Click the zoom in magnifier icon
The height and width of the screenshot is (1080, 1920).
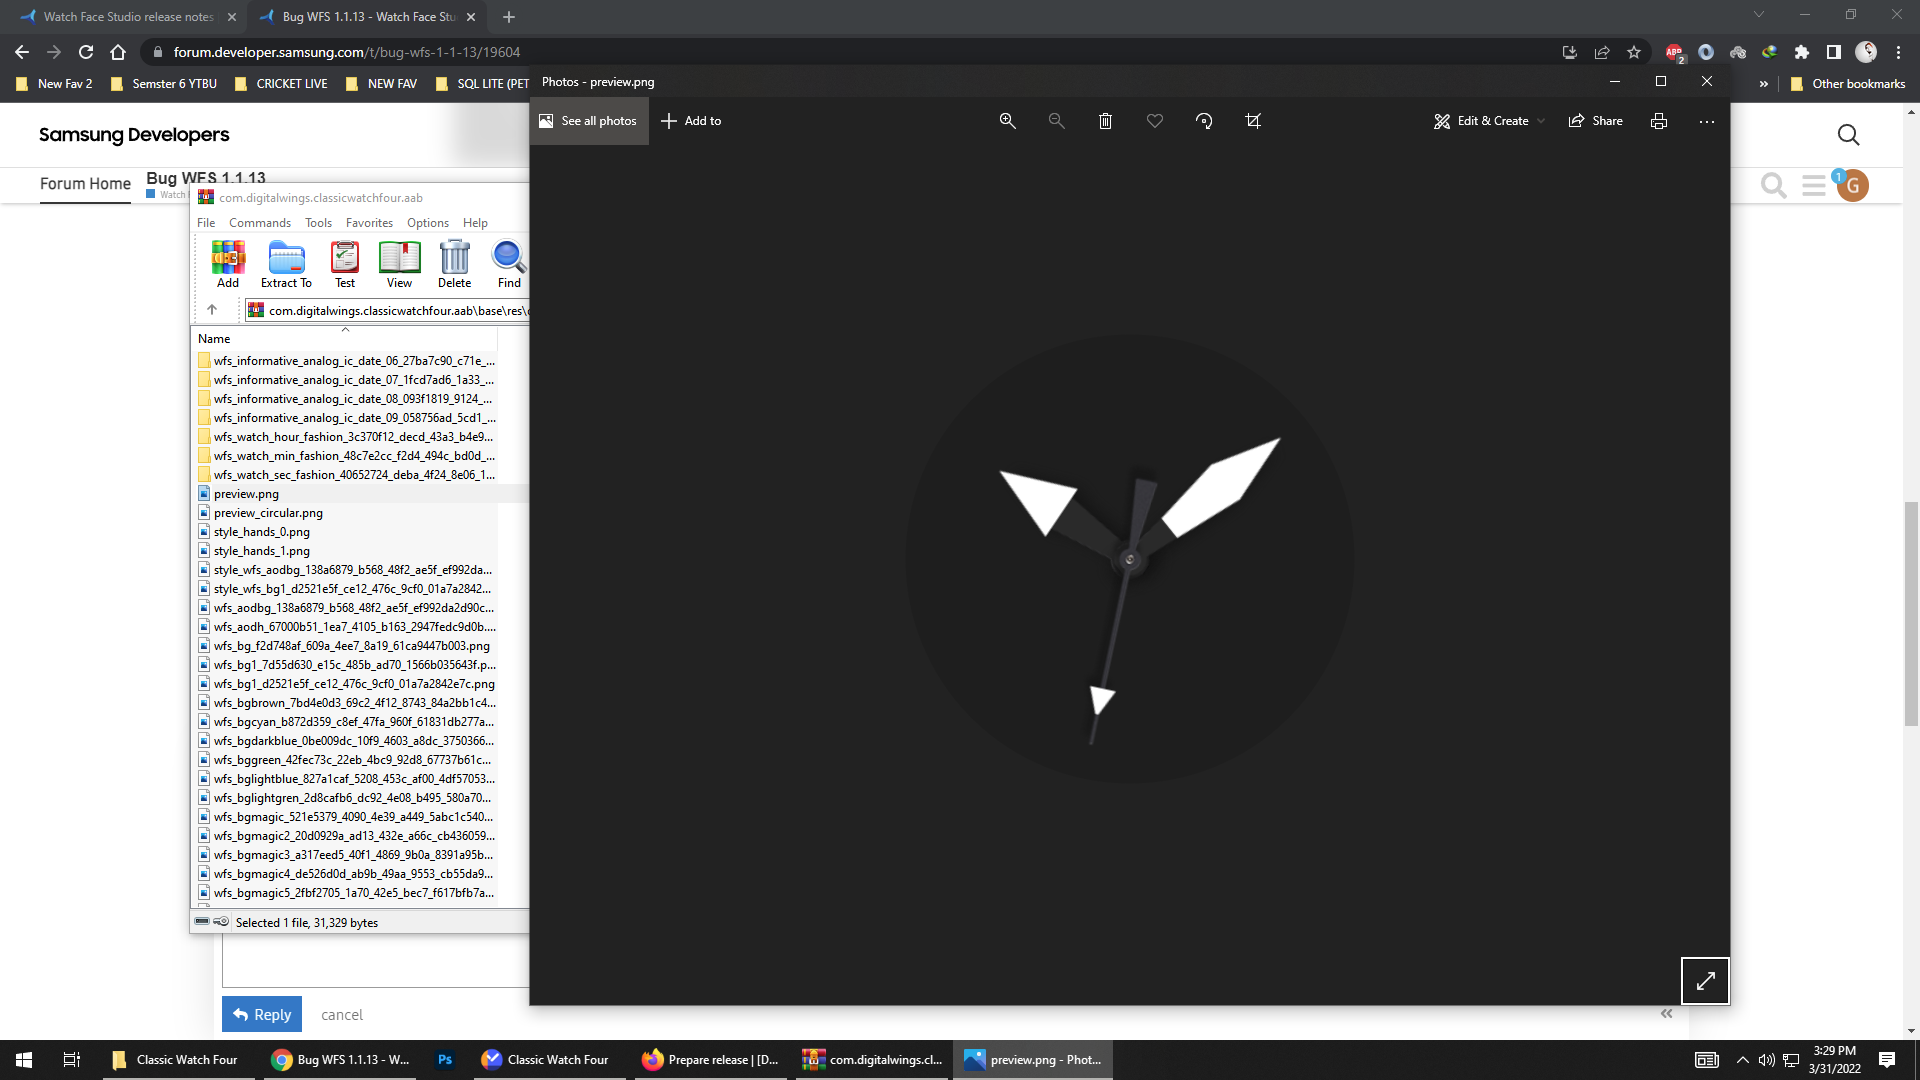pyautogui.click(x=1007, y=121)
